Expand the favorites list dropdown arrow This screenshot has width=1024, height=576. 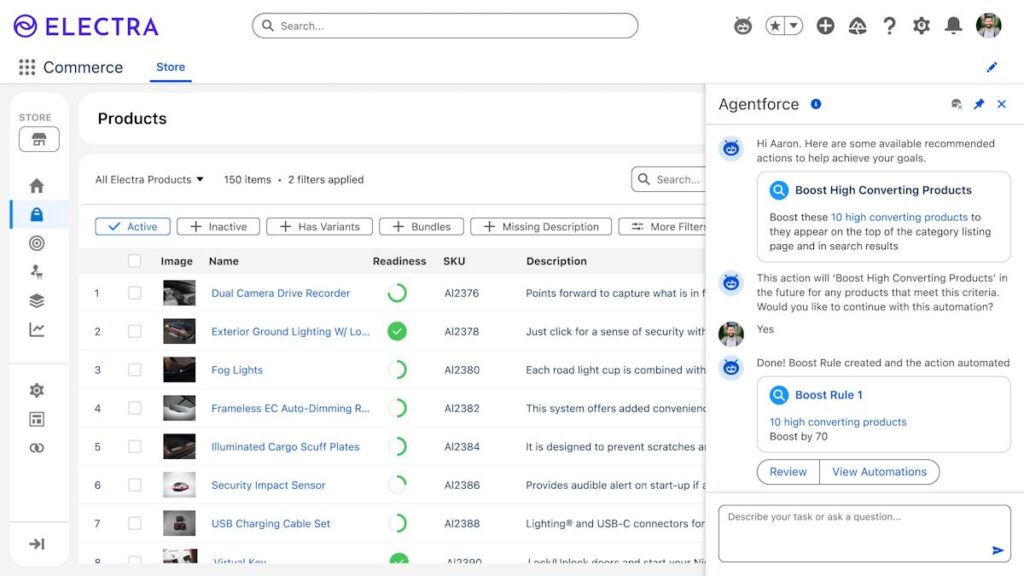(x=793, y=26)
